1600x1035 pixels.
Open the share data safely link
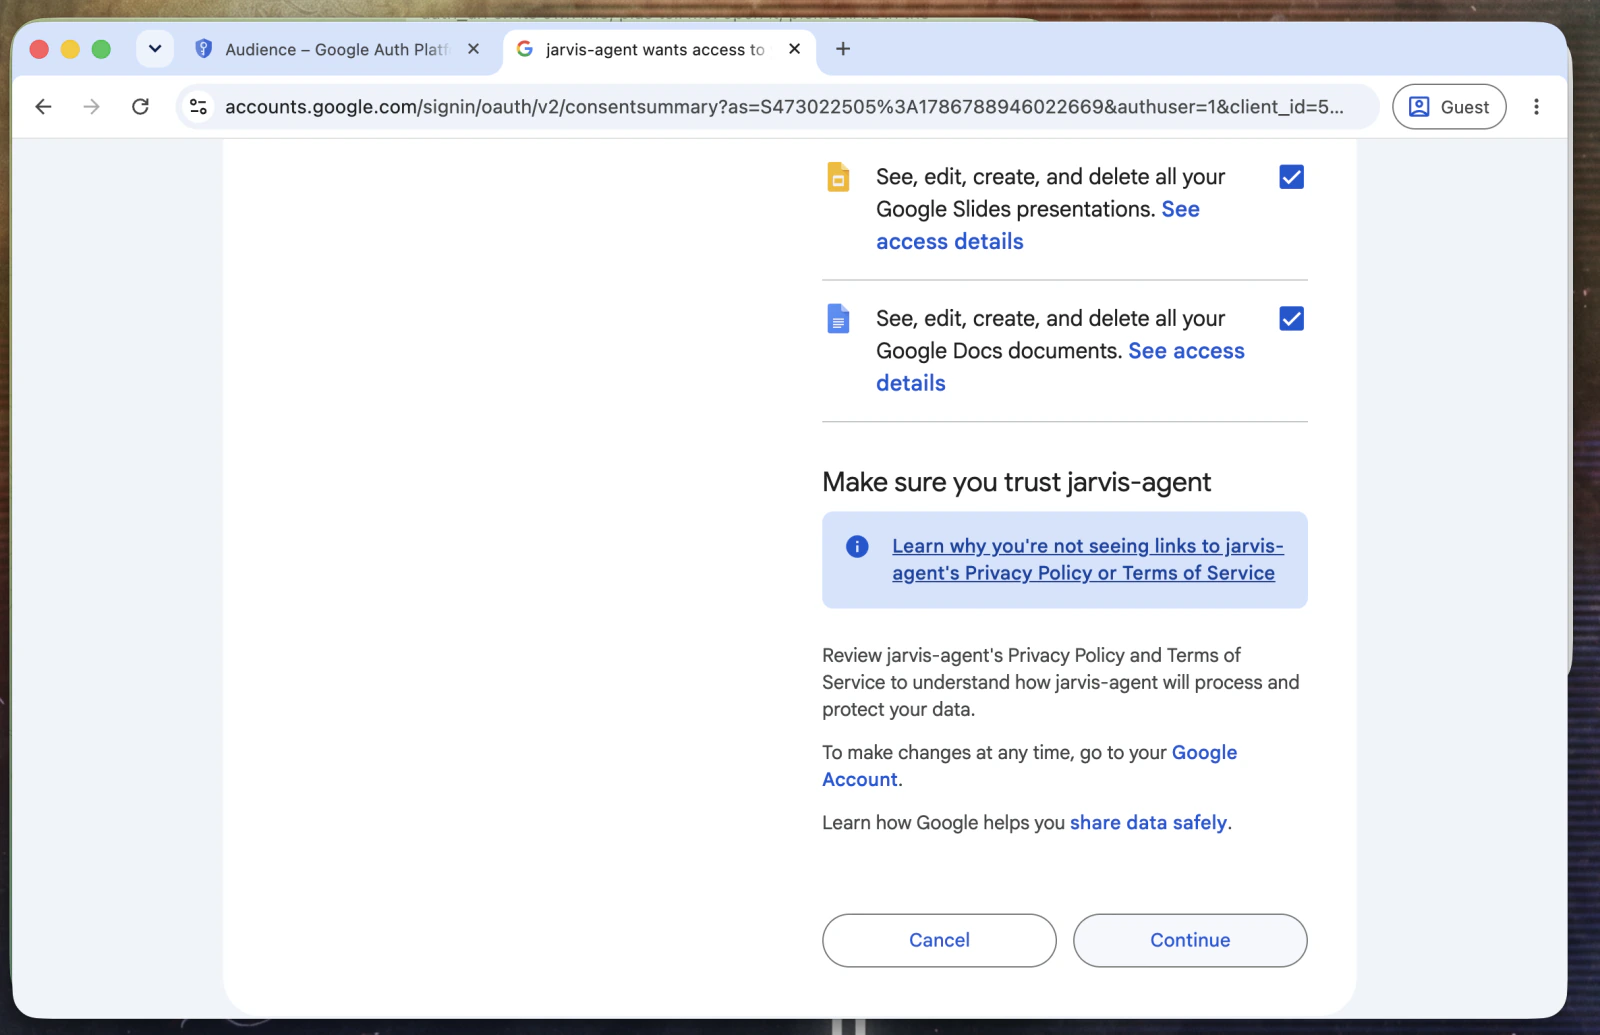pos(1148,822)
